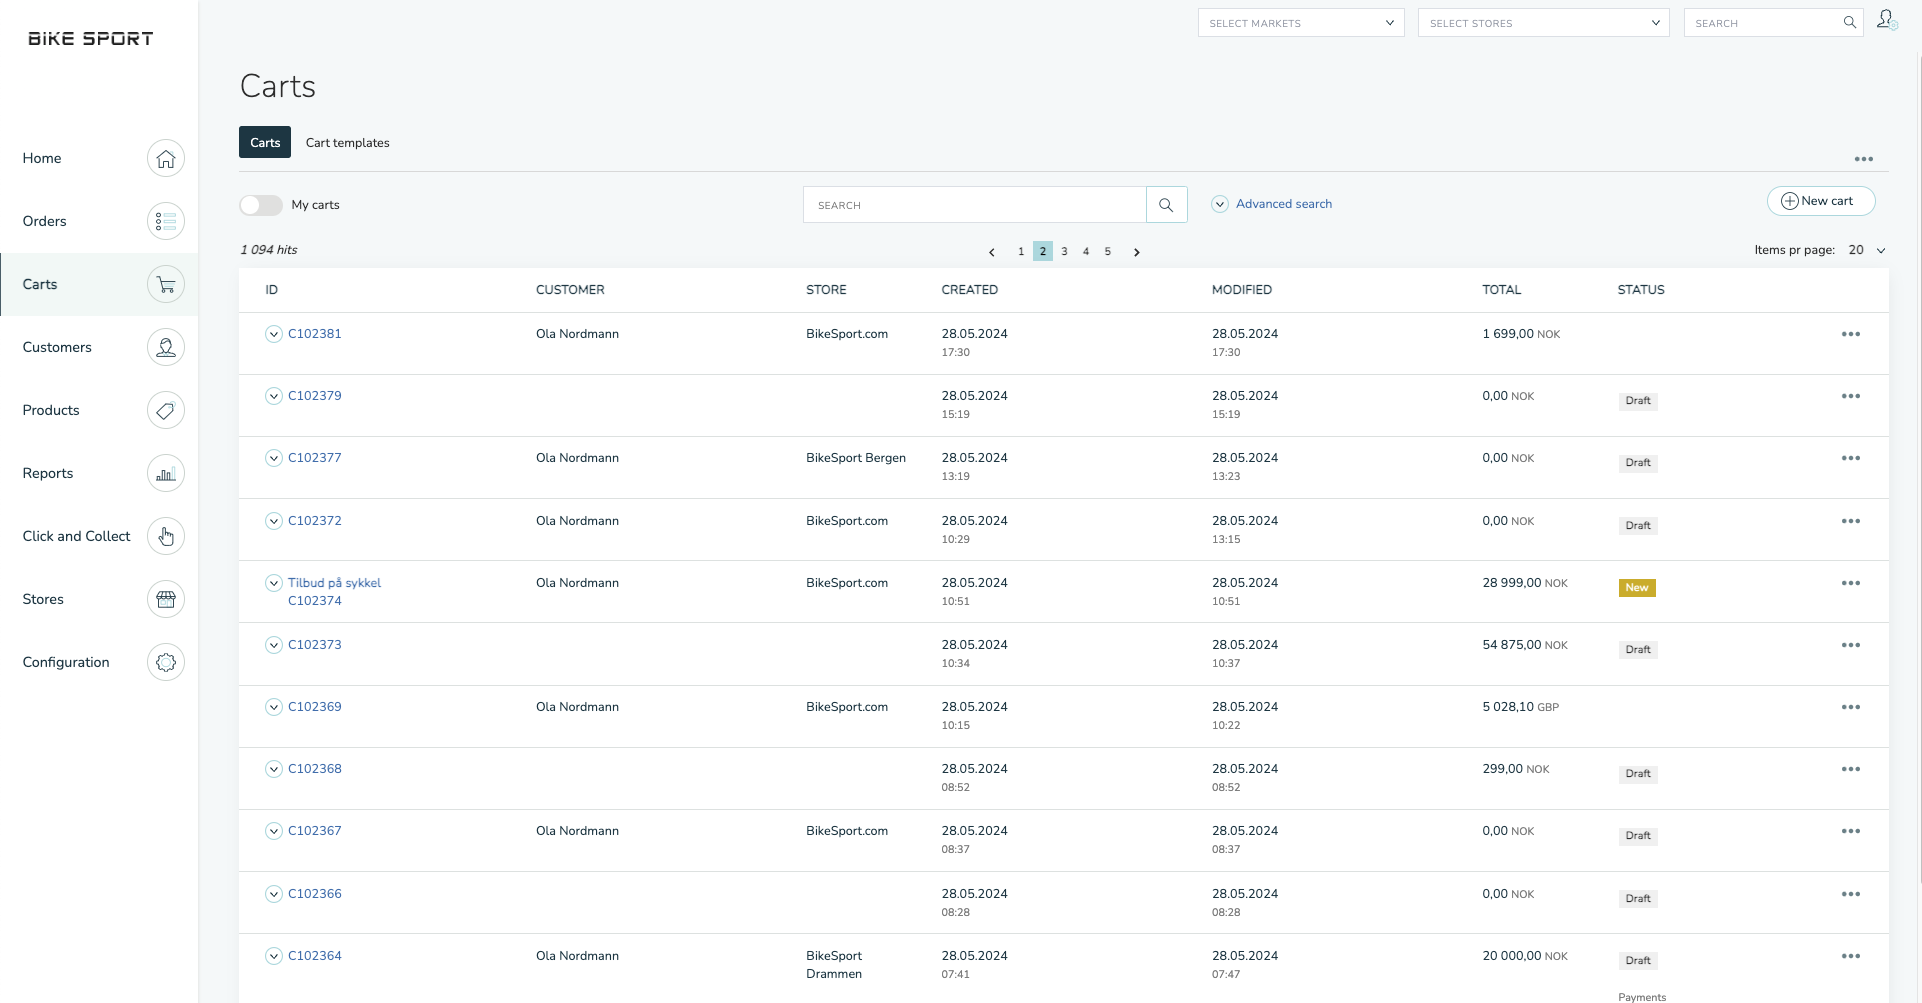Open actions menu for cart C102374
Viewport: 1922px width, 1003px height.
tap(1850, 583)
